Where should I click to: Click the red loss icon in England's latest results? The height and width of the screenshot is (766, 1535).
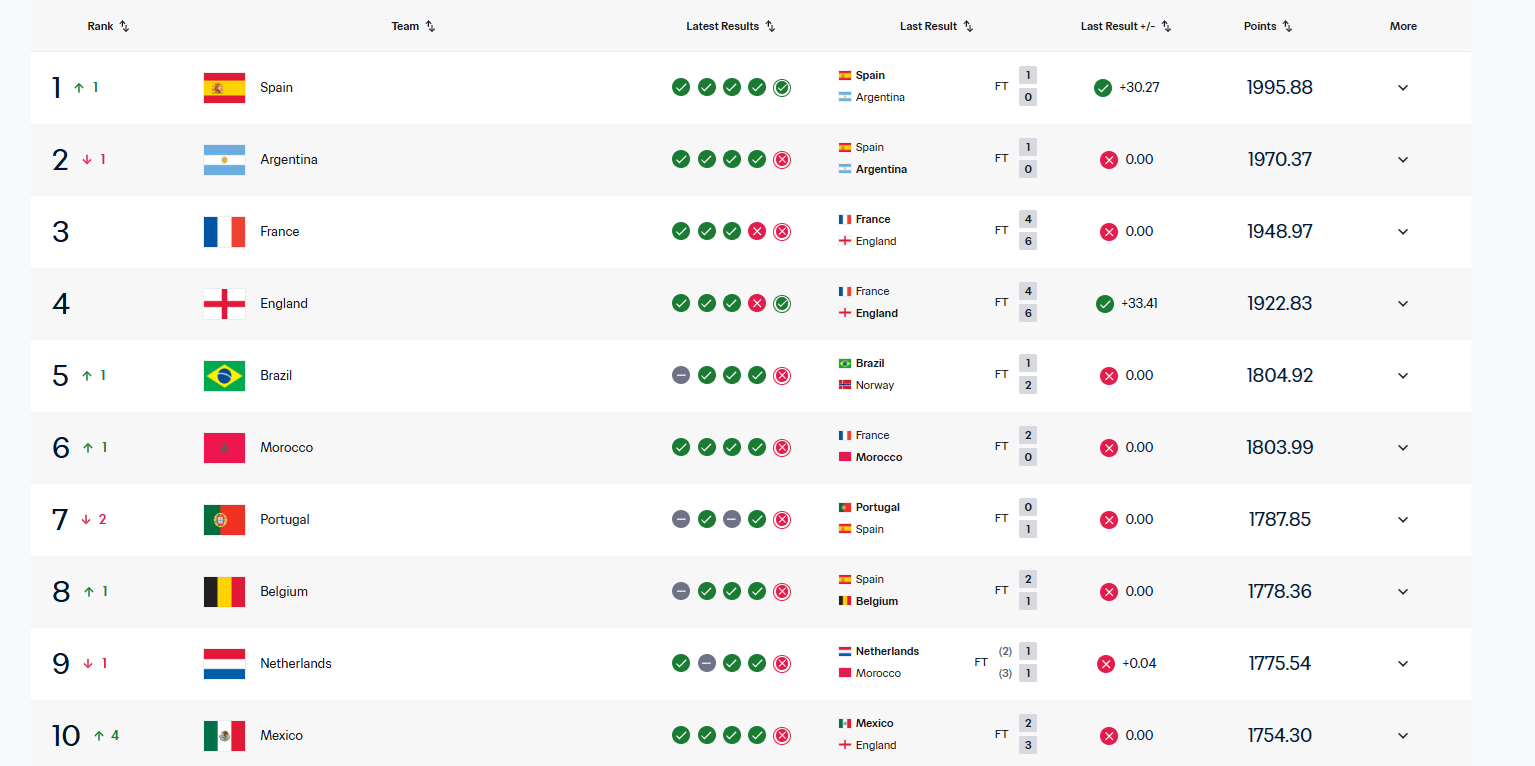(757, 304)
